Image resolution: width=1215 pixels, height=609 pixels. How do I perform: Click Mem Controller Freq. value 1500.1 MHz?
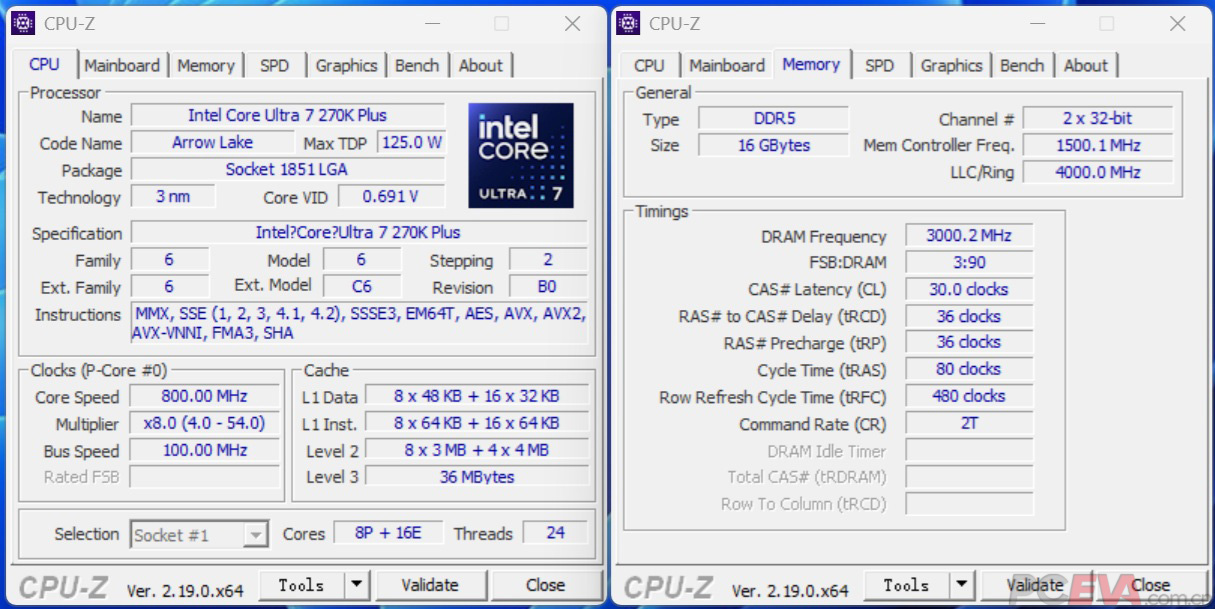pyautogui.click(x=1097, y=145)
